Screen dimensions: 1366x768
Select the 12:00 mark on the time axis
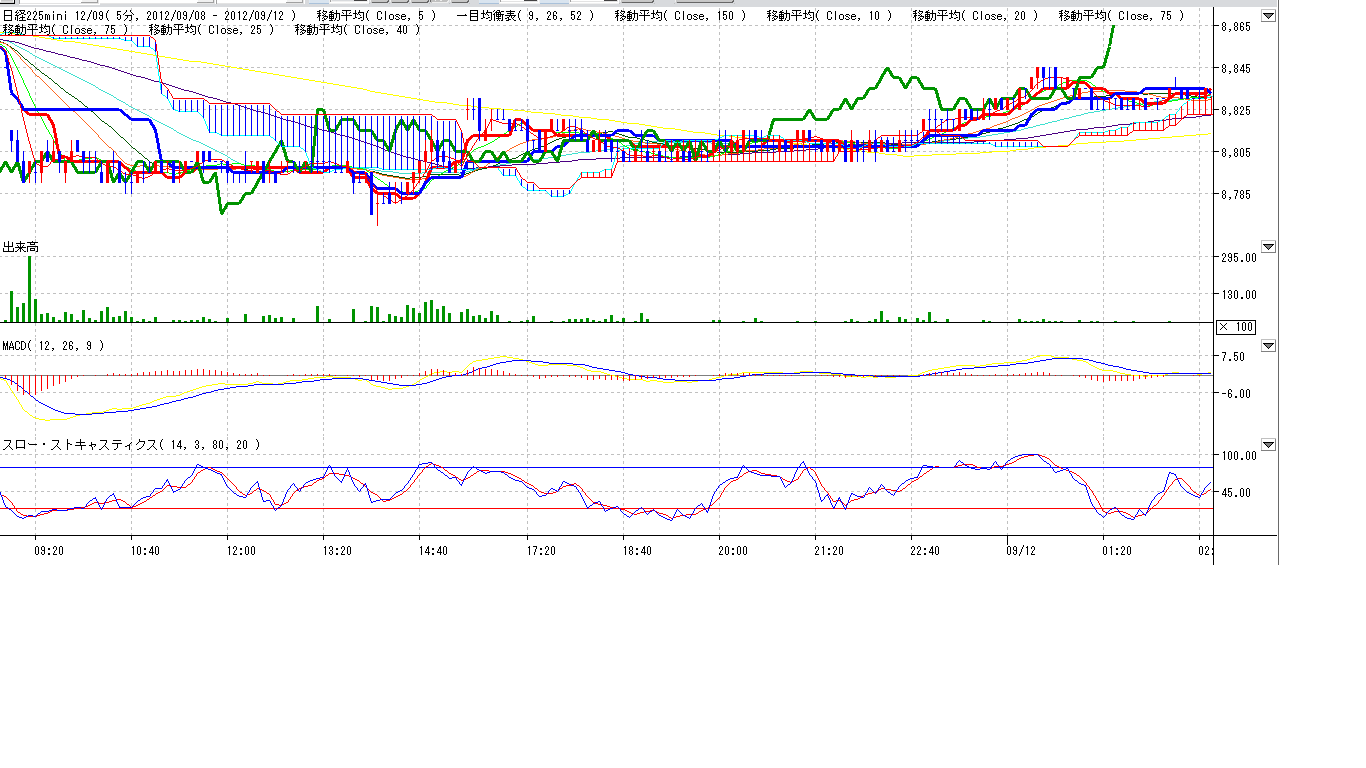pos(241,551)
